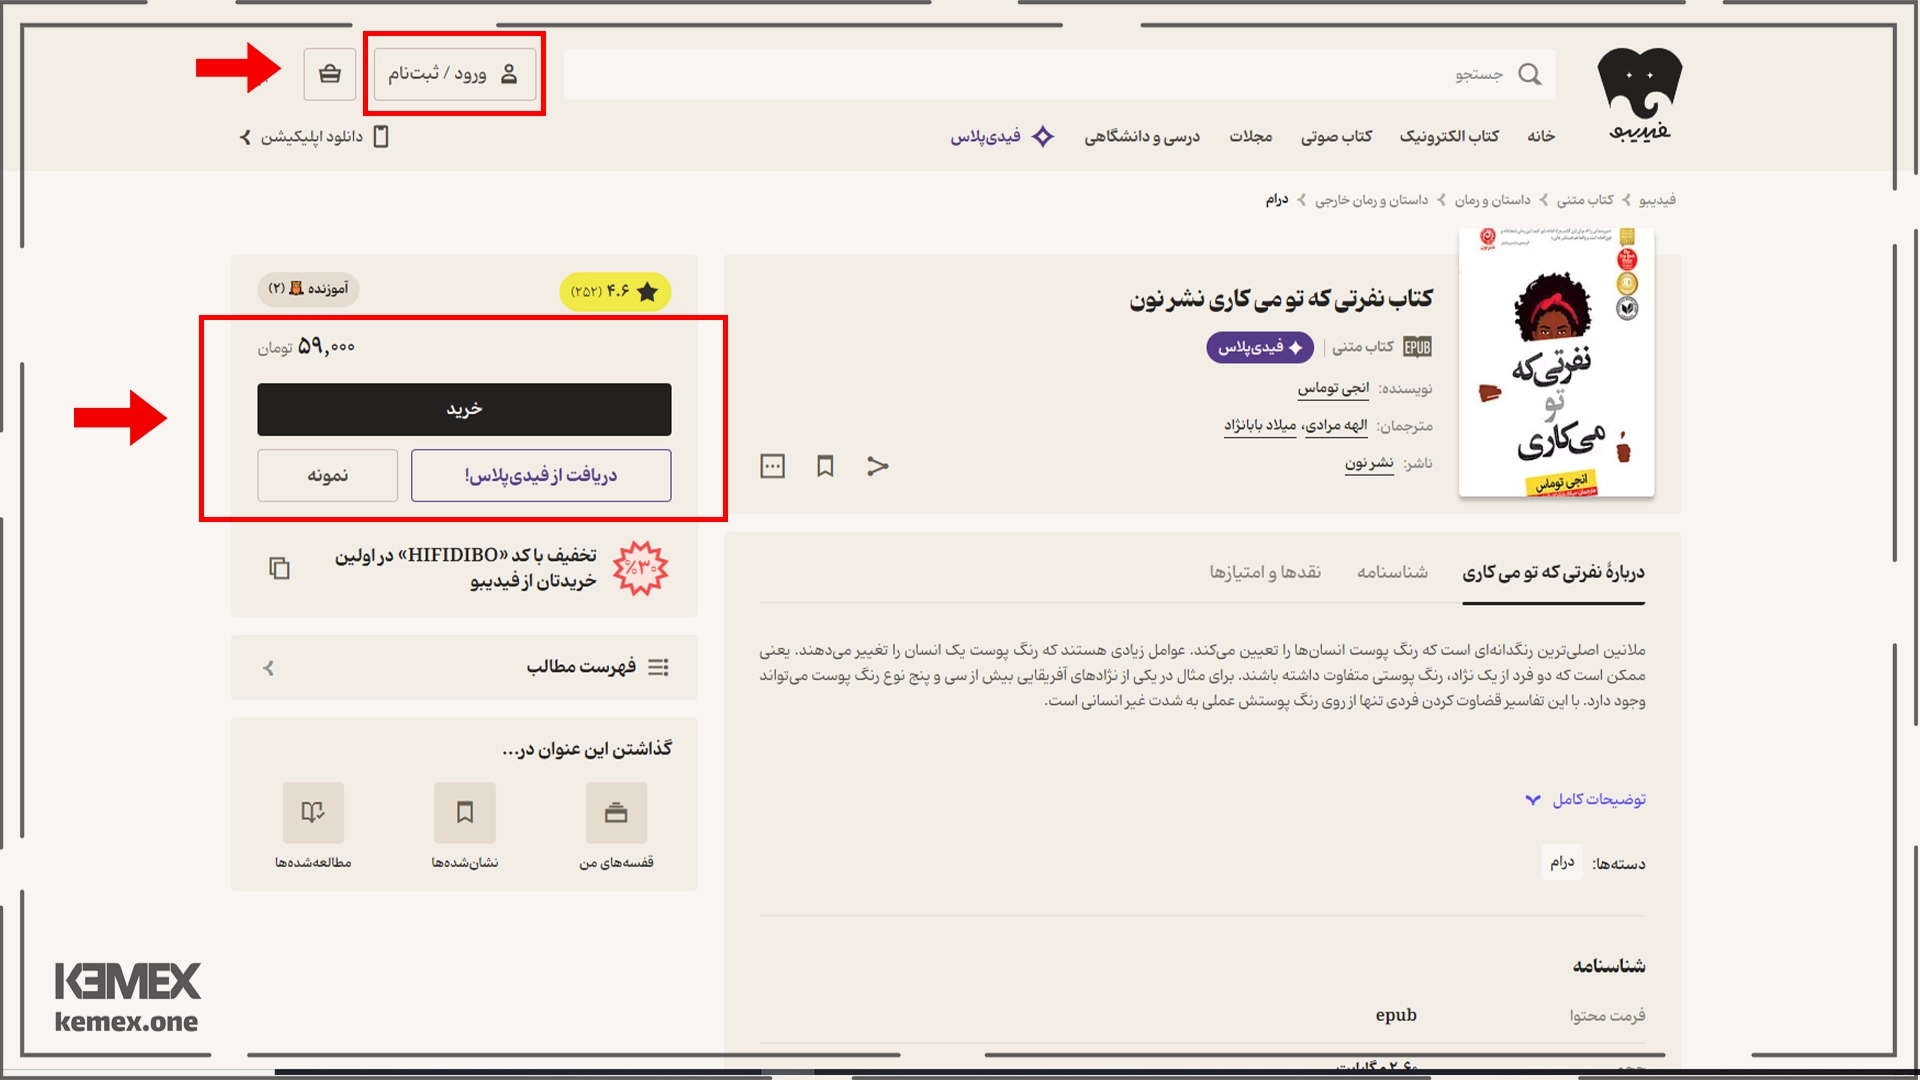This screenshot has width=1920, height=1080.
Task: Click the آموزنده (۲) tag
Action: click(x=308, y=289)
